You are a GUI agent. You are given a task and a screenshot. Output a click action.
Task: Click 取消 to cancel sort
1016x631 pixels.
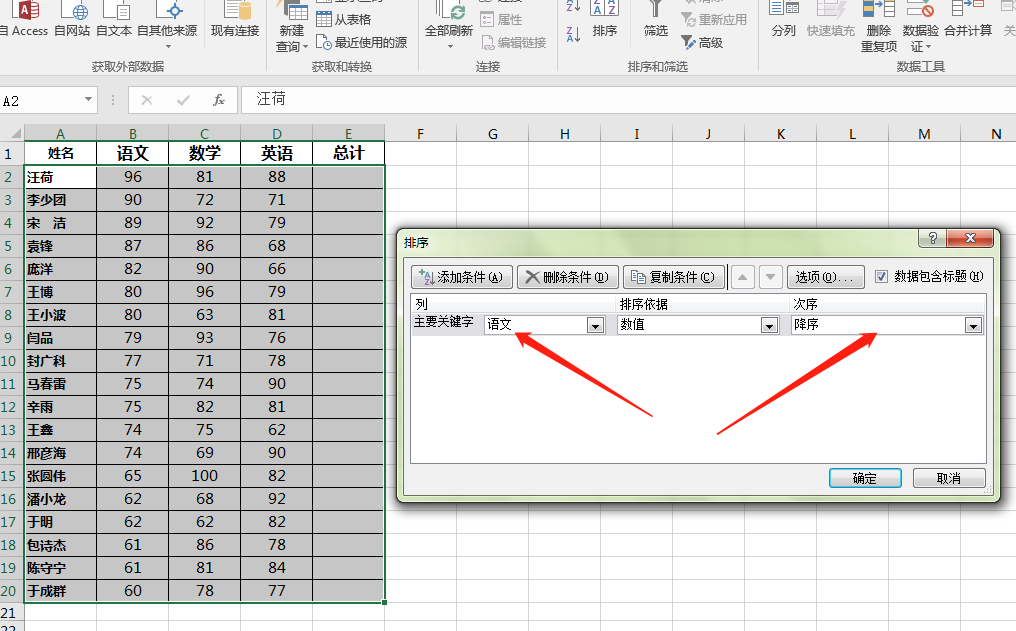(x=949, y=478)
